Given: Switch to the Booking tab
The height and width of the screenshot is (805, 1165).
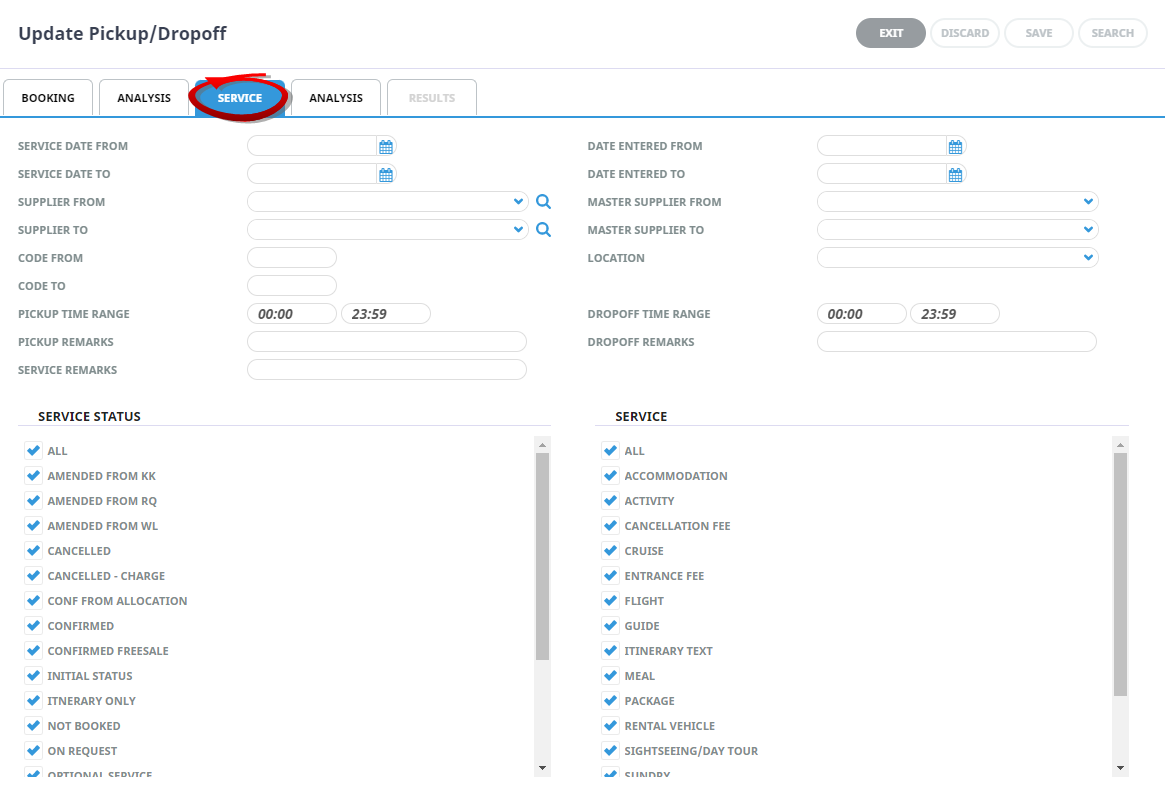Looking at the screenshot, I should 48,98.
